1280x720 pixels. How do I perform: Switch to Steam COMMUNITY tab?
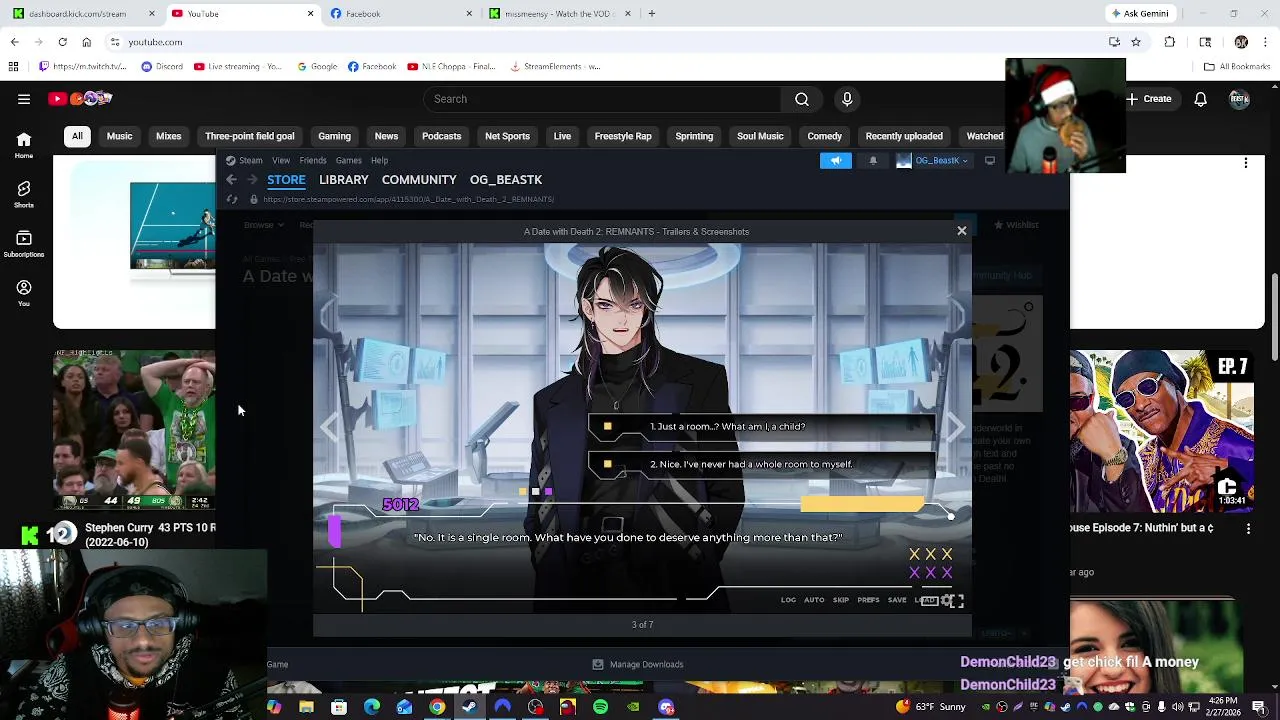[x=419, y=180]
